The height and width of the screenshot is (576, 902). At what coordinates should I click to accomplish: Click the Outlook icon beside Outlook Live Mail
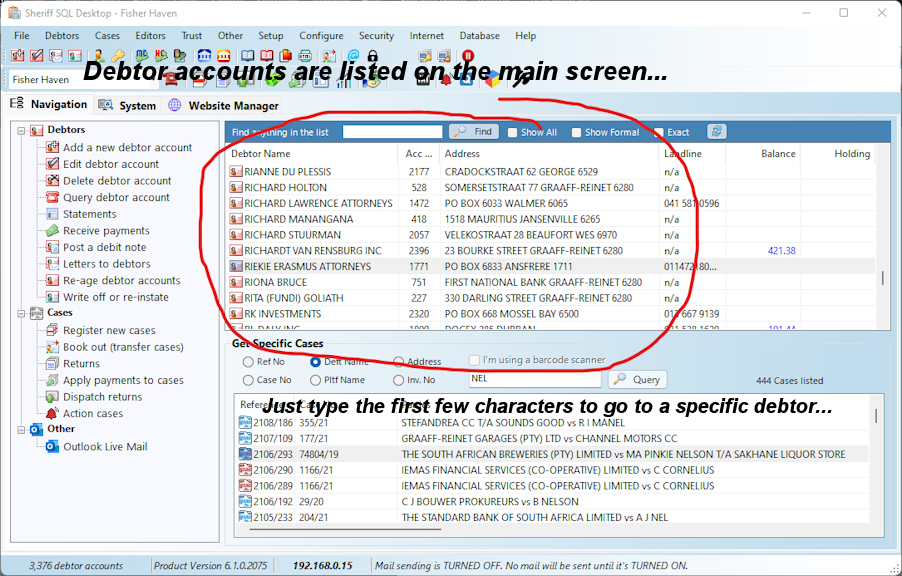(52, 447)
